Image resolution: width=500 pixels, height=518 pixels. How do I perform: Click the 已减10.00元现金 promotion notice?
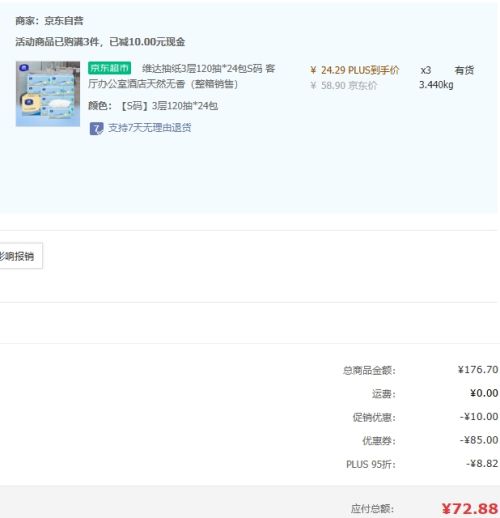[147, 42]
